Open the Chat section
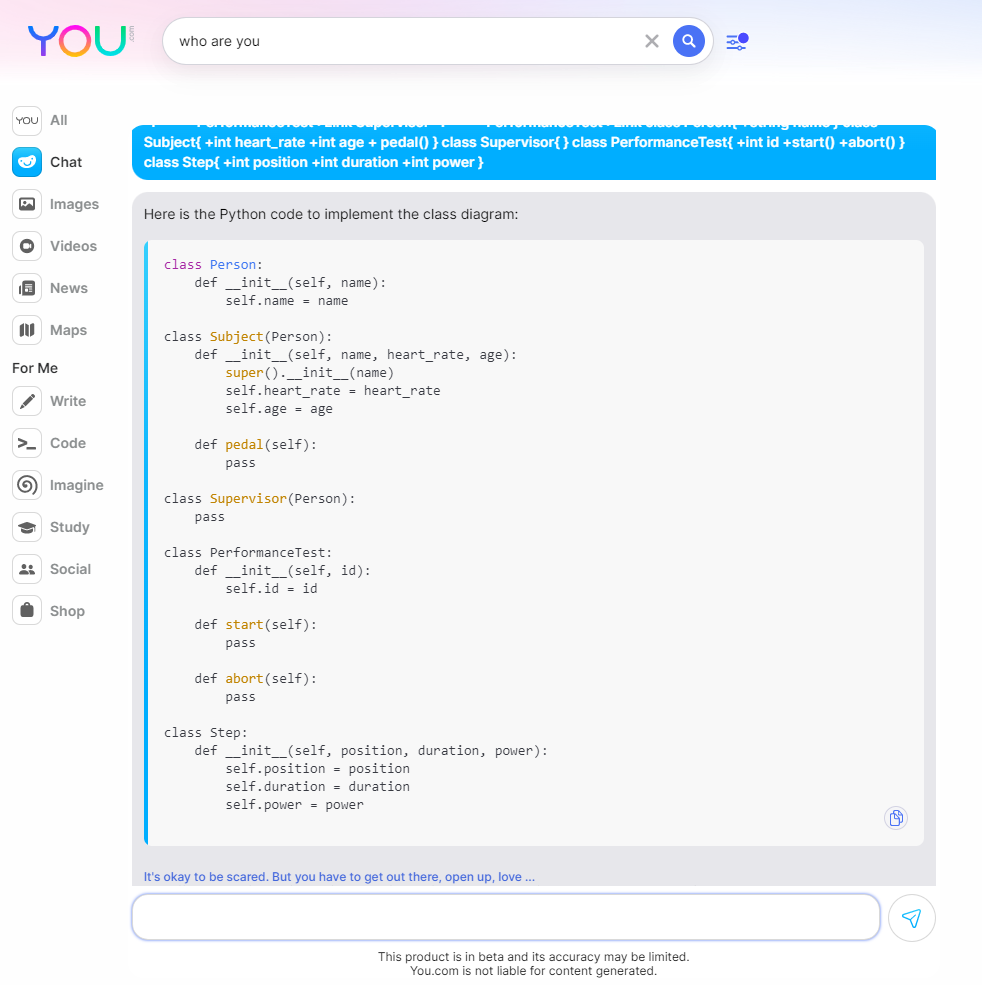The image size is (982, 985). [x=48, y=162]
